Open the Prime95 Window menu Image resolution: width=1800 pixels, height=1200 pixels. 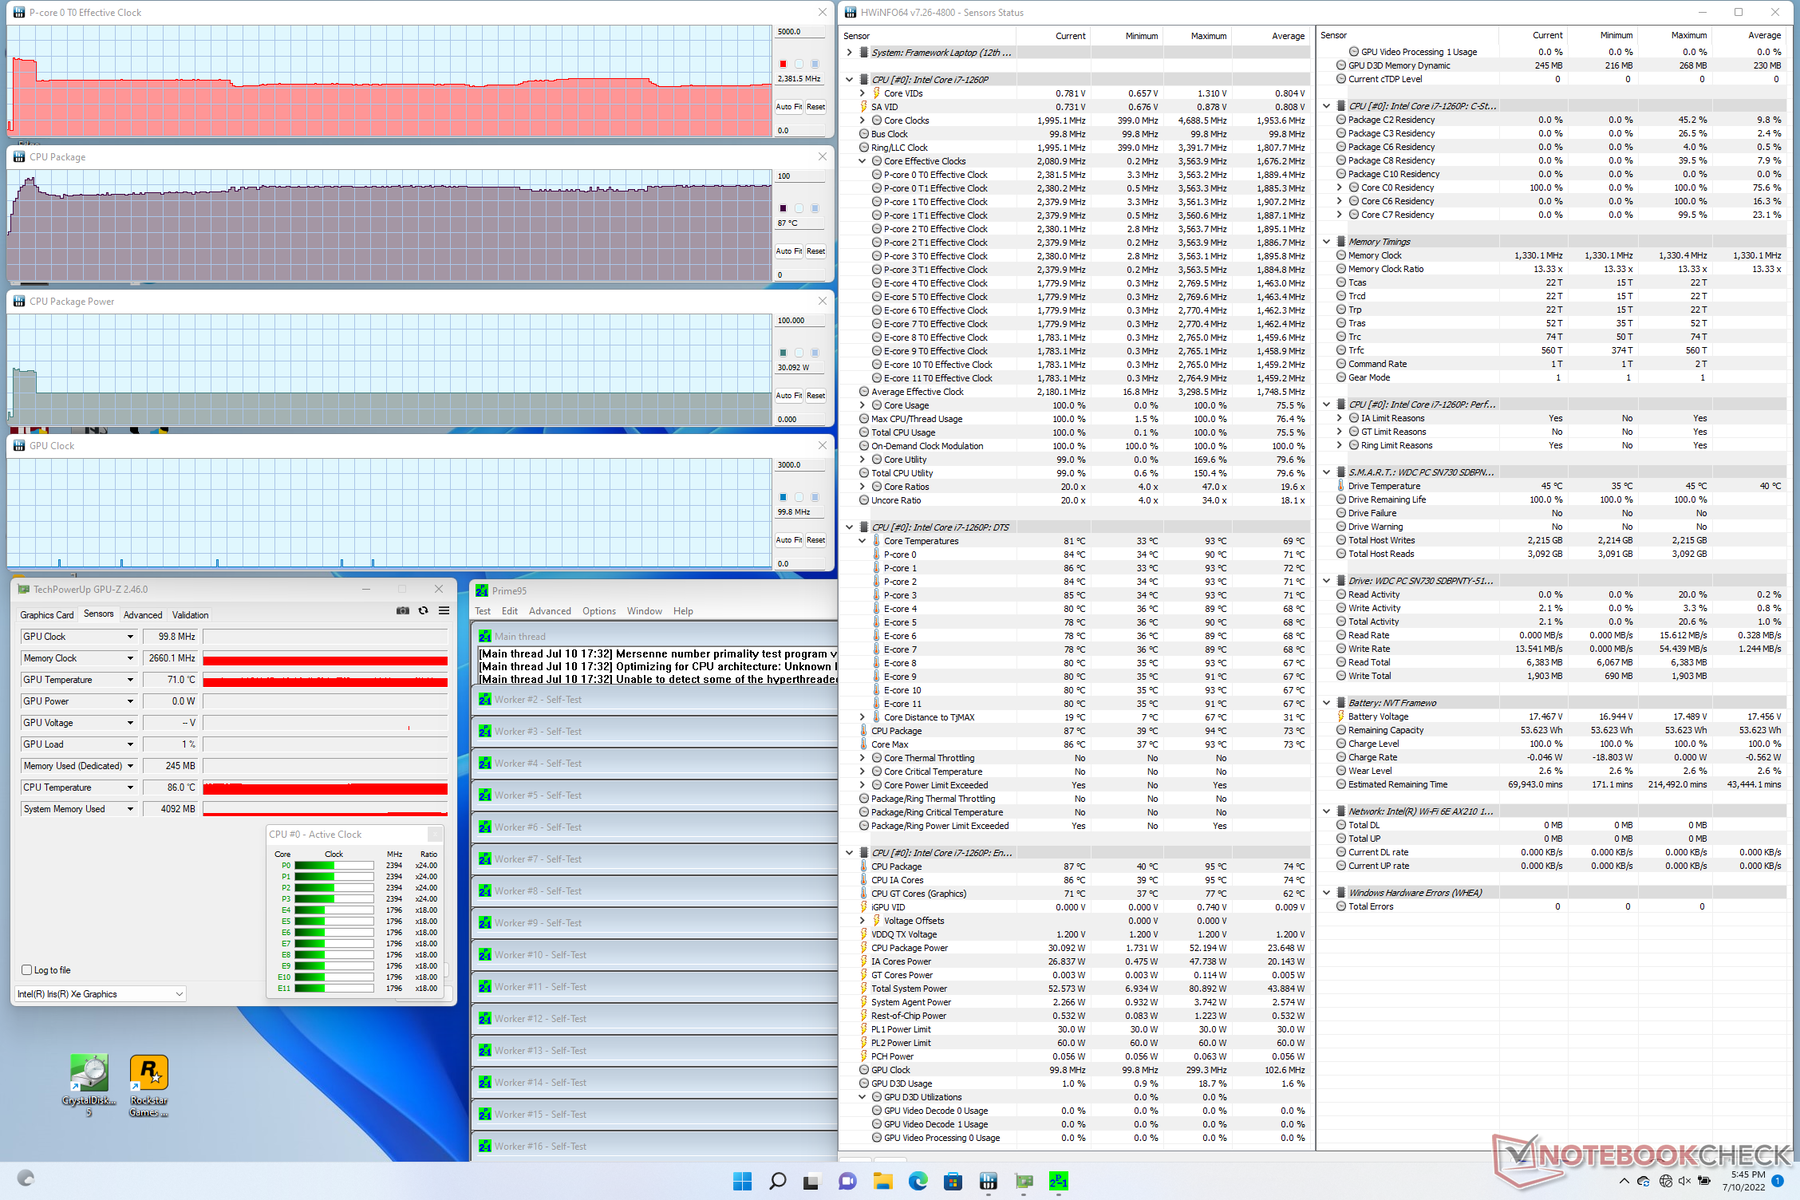pyautogui.click(x=644, y=611)
